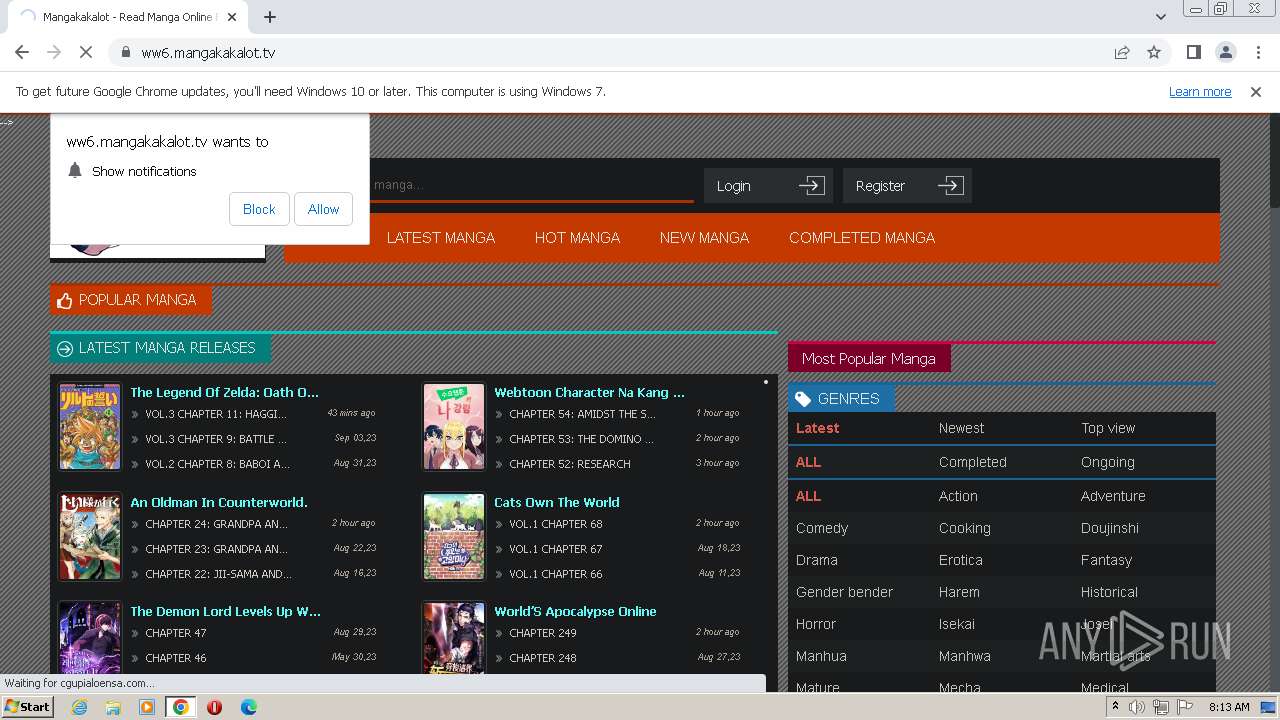The image size is (1280, 720).
Task: Focus the Search manga input field
Action: pyautogui.click(x=530, y=185)
